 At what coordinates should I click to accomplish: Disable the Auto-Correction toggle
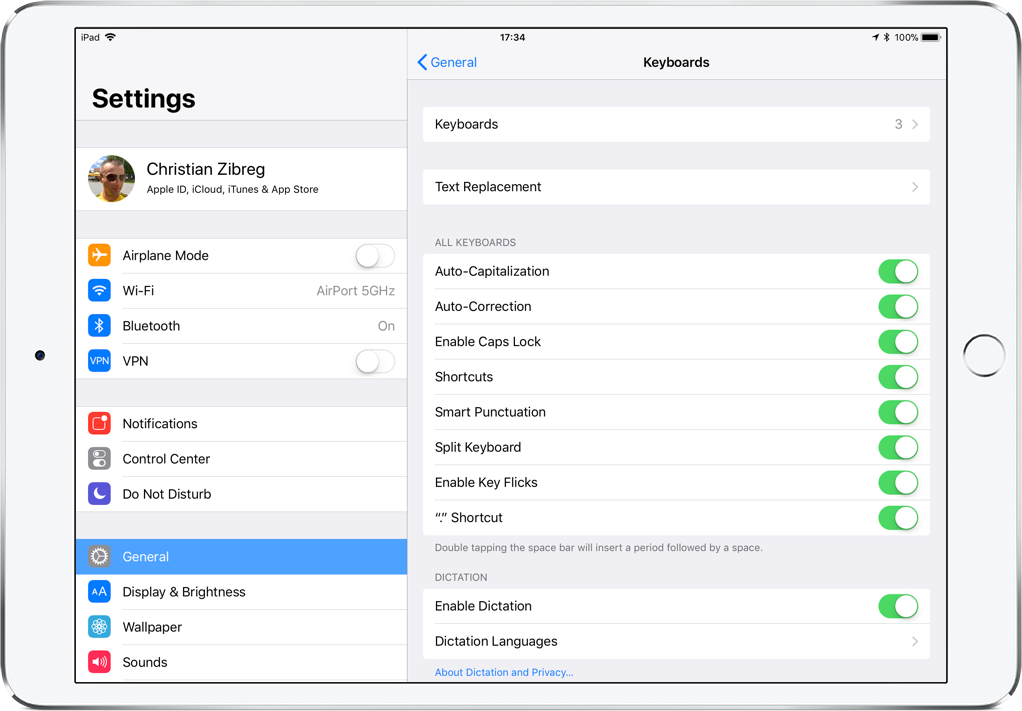[x=898, y=306]
